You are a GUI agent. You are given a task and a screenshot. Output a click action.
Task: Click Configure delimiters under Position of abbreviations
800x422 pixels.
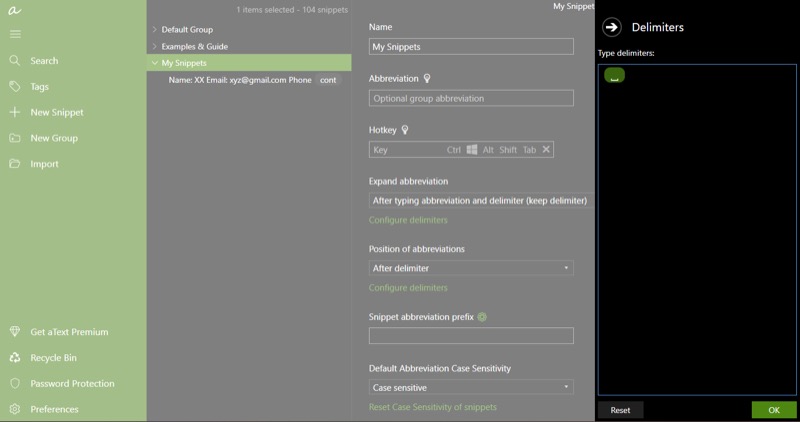408,288
